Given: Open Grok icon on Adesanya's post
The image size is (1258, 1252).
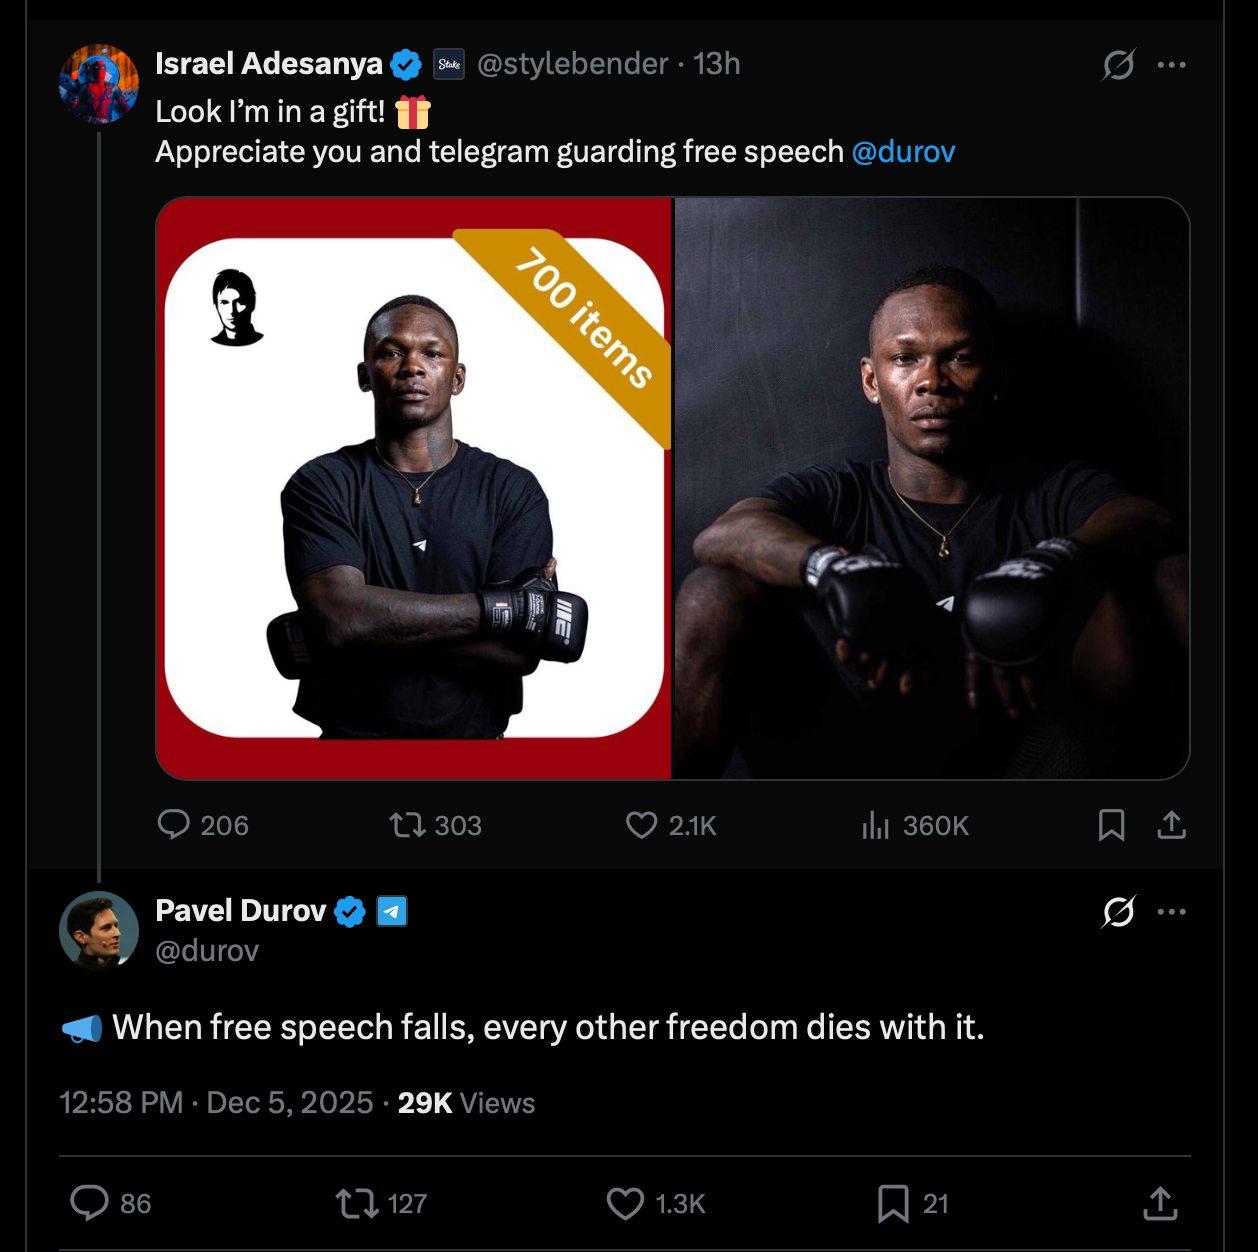Looking at the screenshot, I should [x=1117, y=65].
